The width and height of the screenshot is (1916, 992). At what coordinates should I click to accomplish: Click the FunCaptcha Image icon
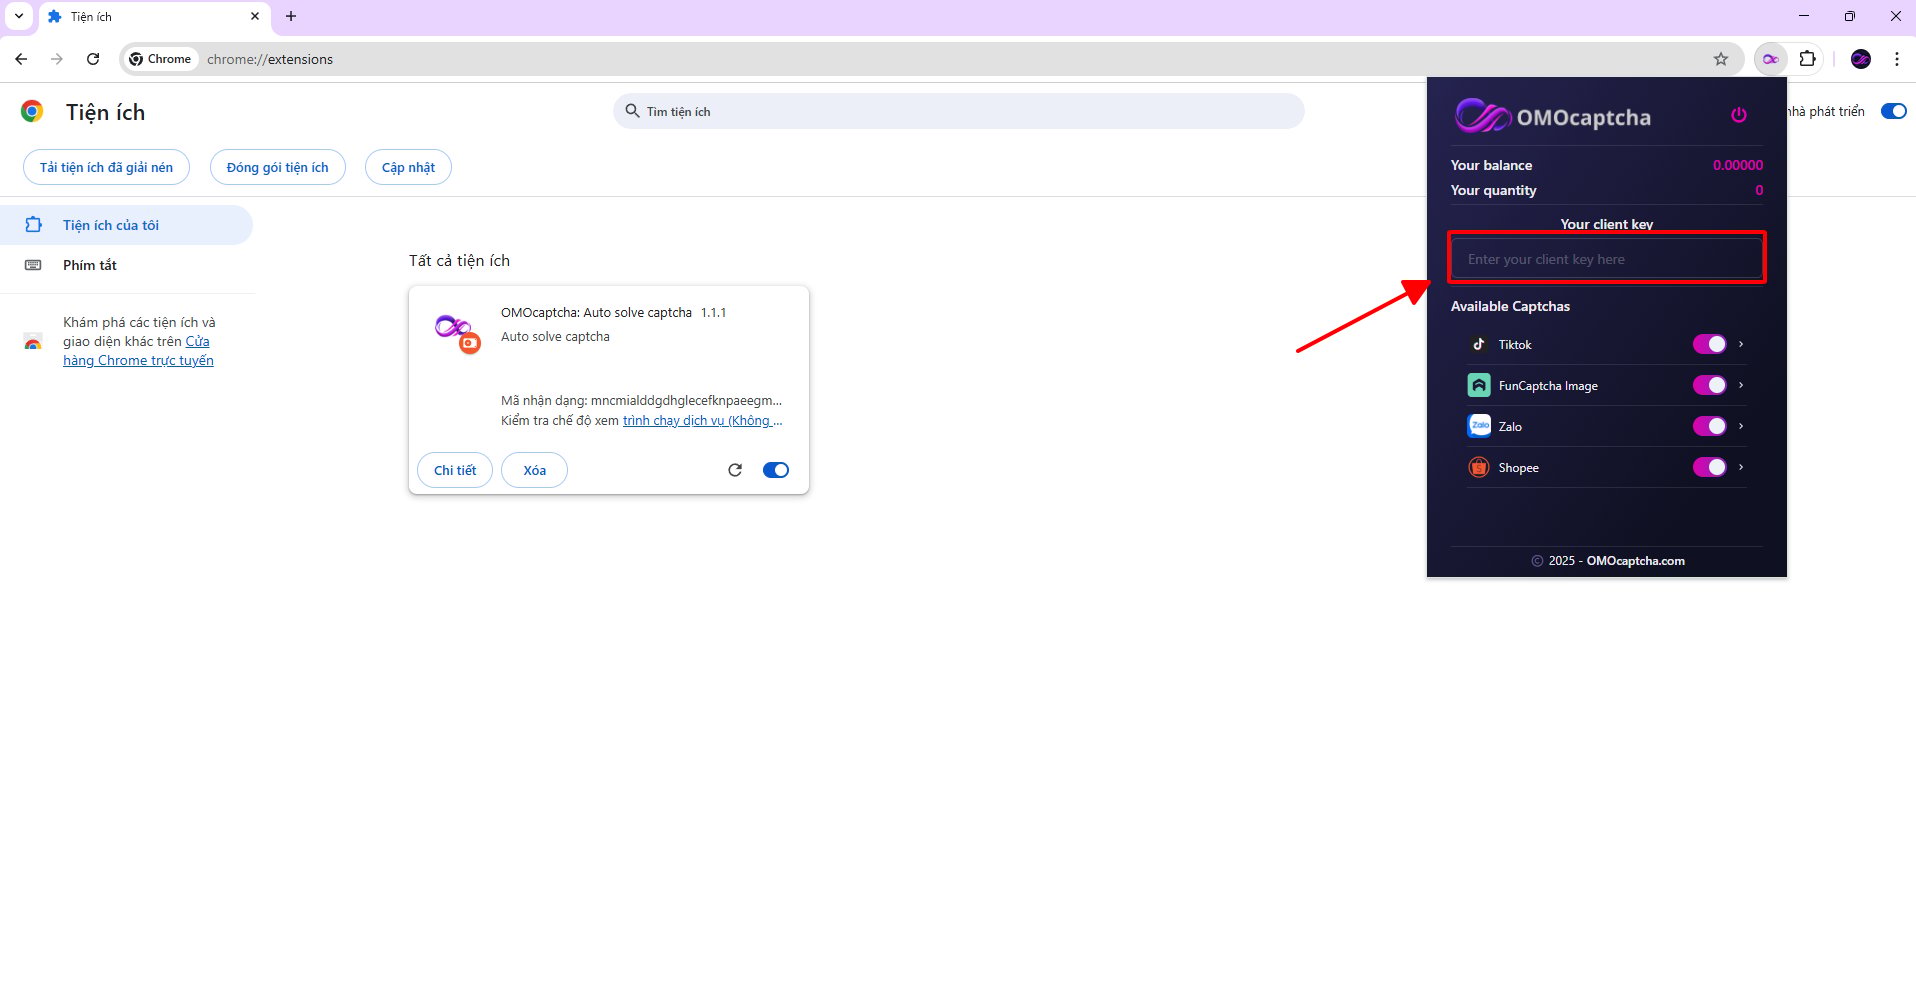1479,385
